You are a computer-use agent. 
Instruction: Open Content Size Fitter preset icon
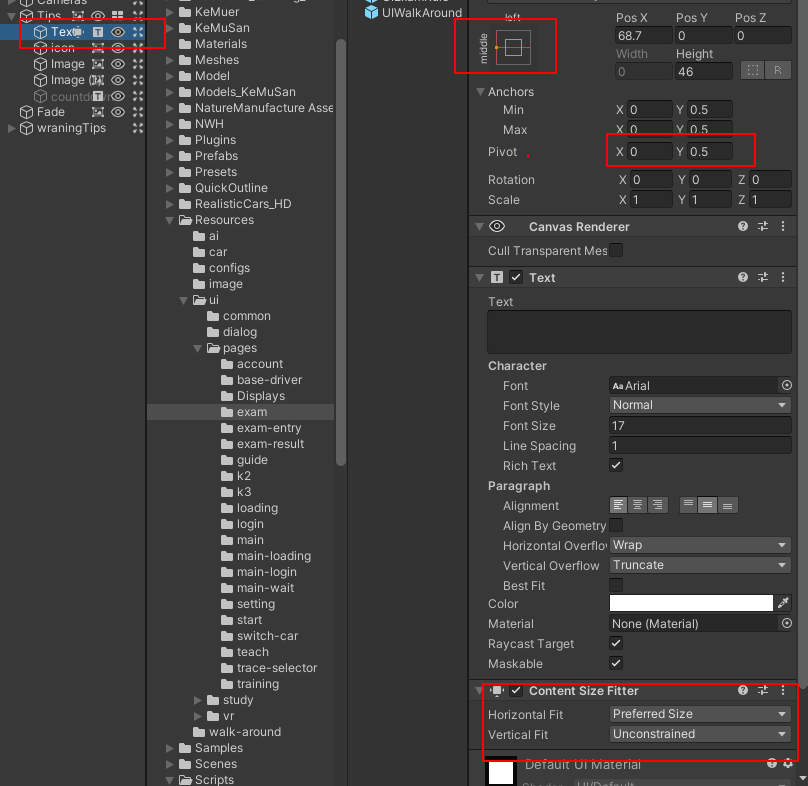pos(763,690)
